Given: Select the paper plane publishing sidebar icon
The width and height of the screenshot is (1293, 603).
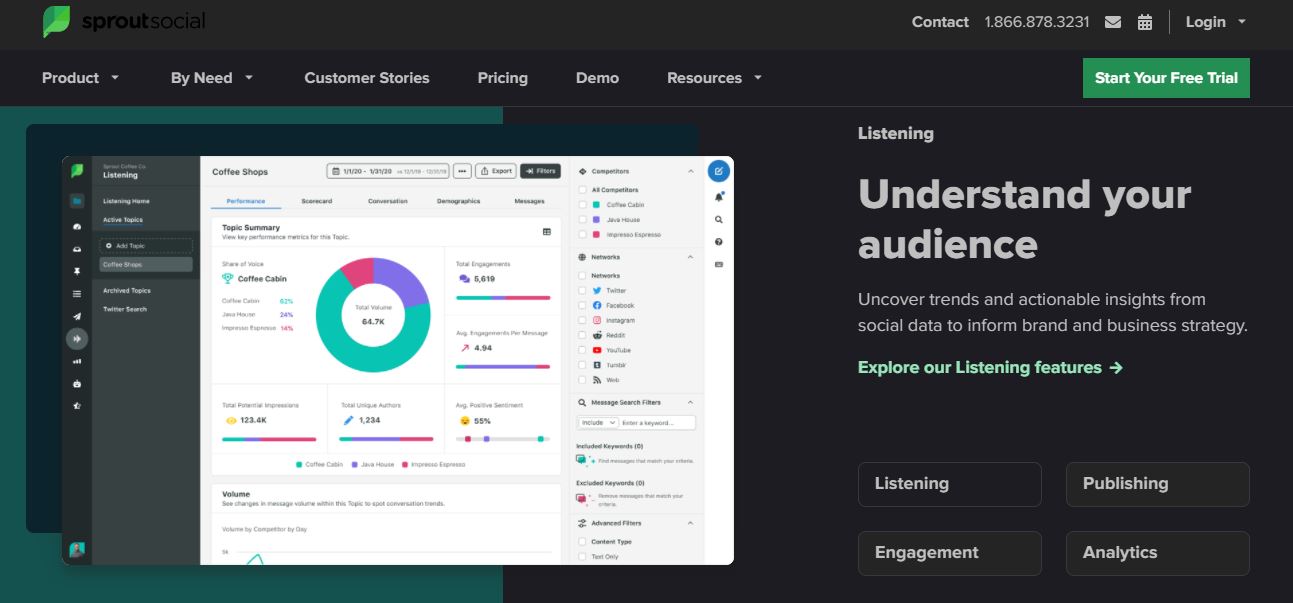Looking at the screenshot, I should (x=77, y=316).
